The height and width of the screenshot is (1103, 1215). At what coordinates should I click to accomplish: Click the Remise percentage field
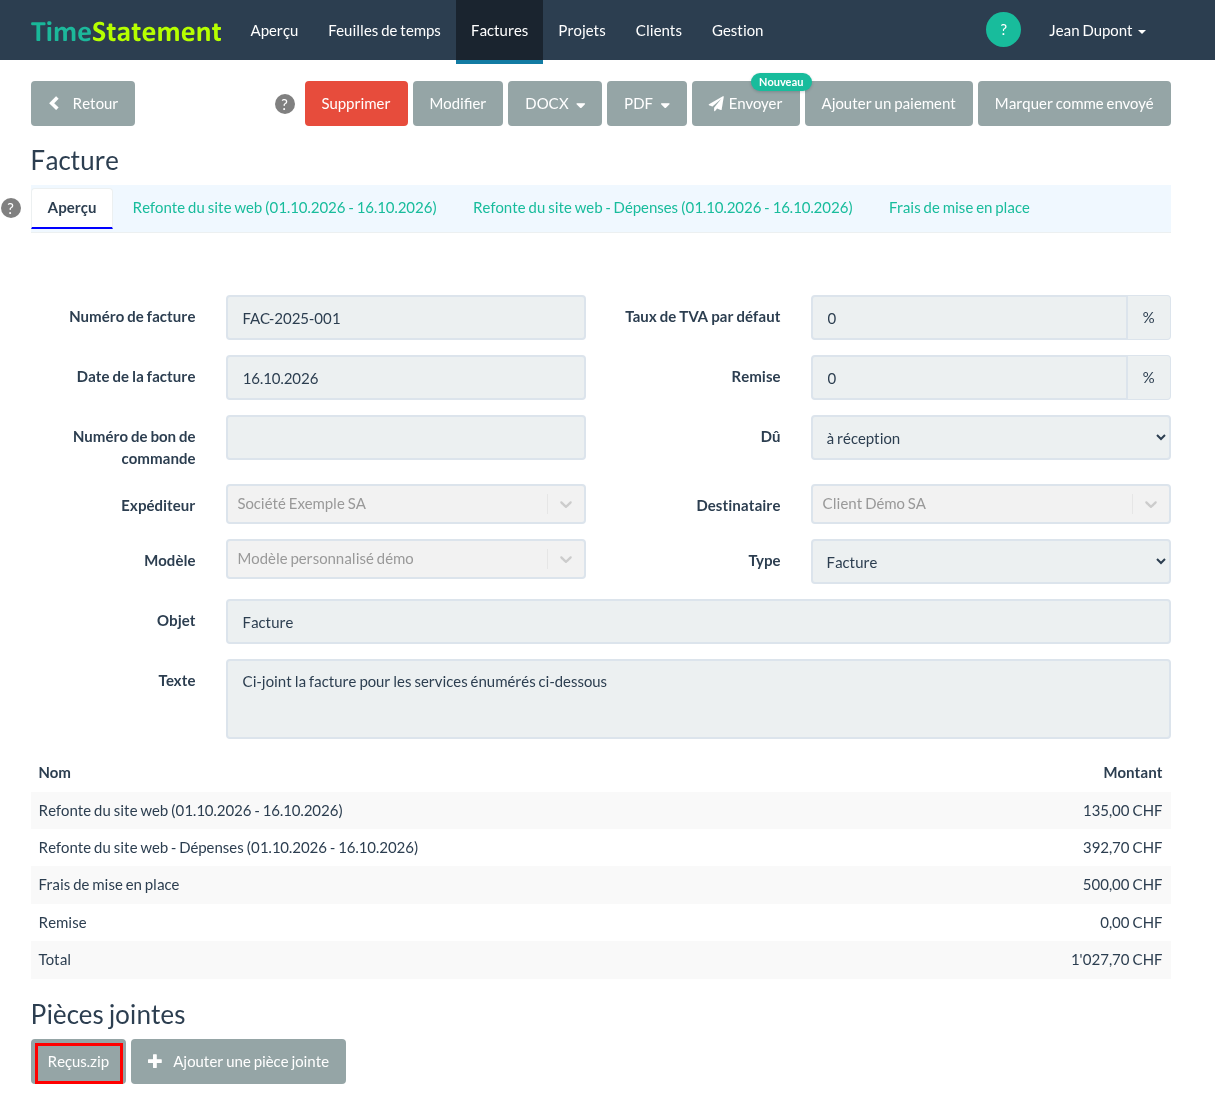coord(969,378)
